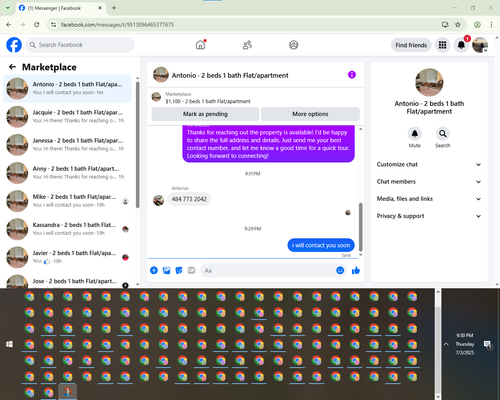Open Chrome three-dot menu

491,24
